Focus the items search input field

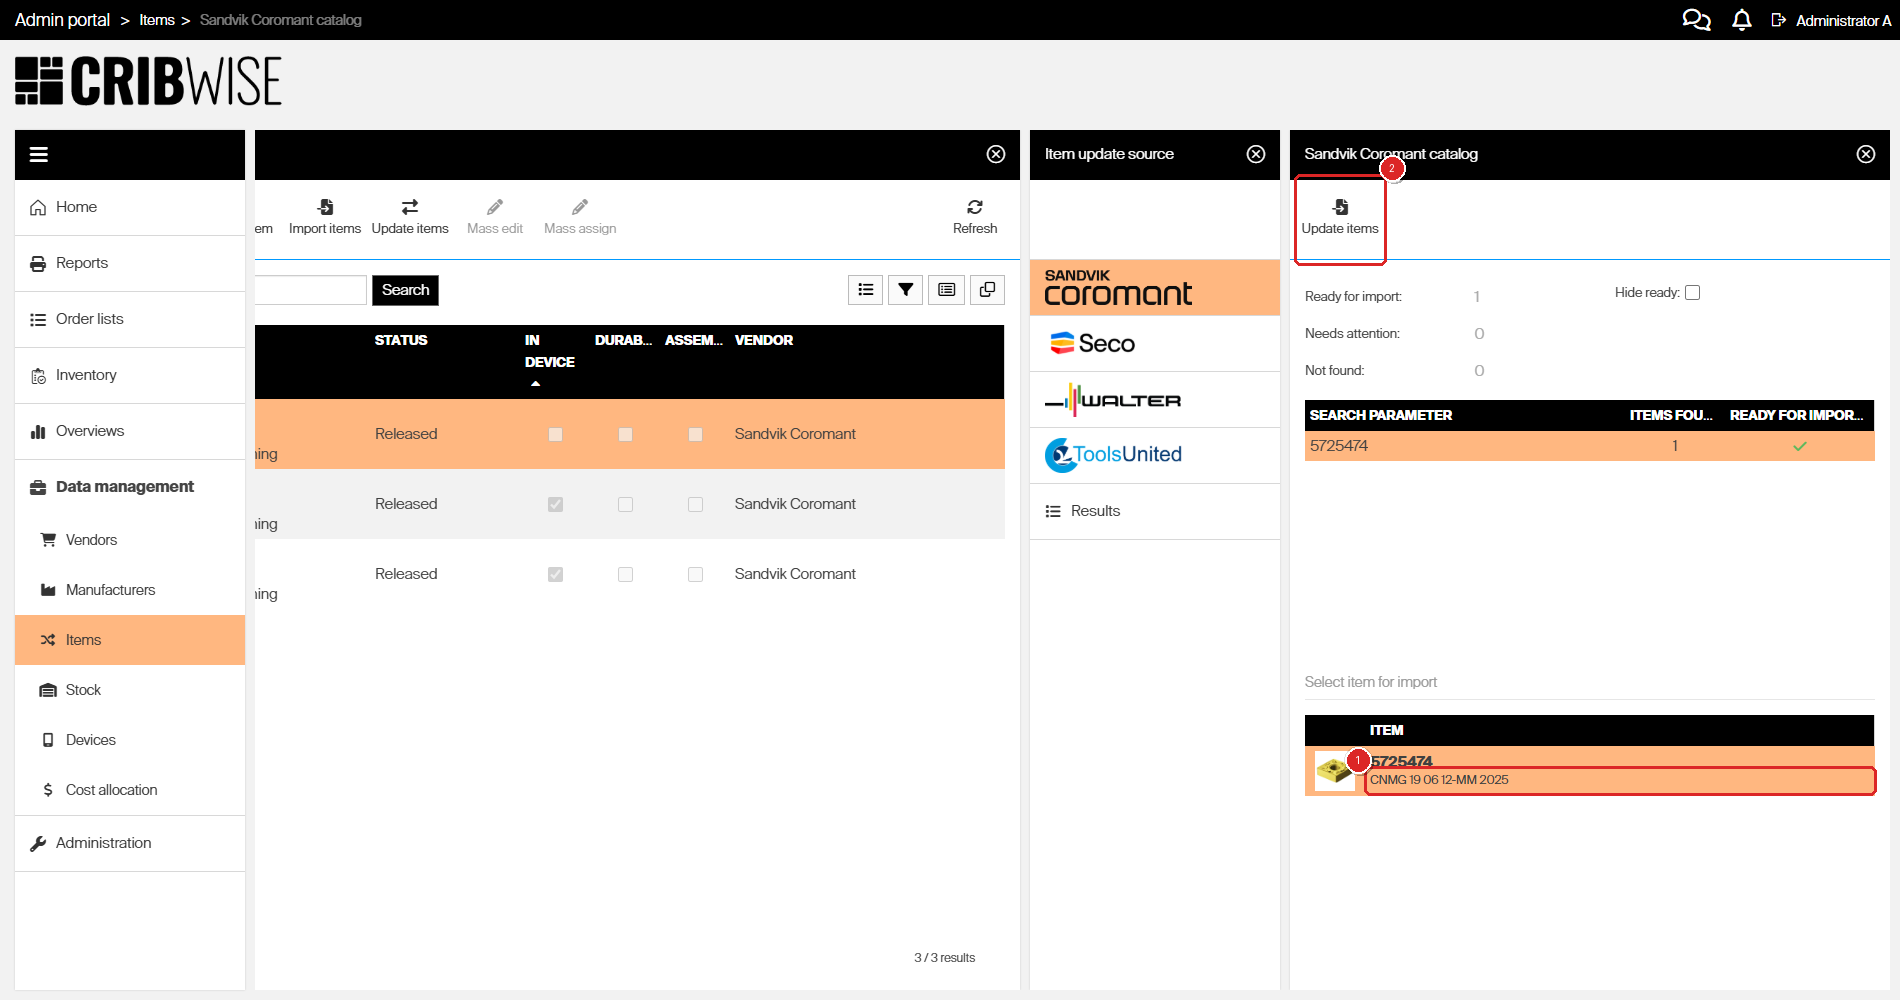coord(311,290)
